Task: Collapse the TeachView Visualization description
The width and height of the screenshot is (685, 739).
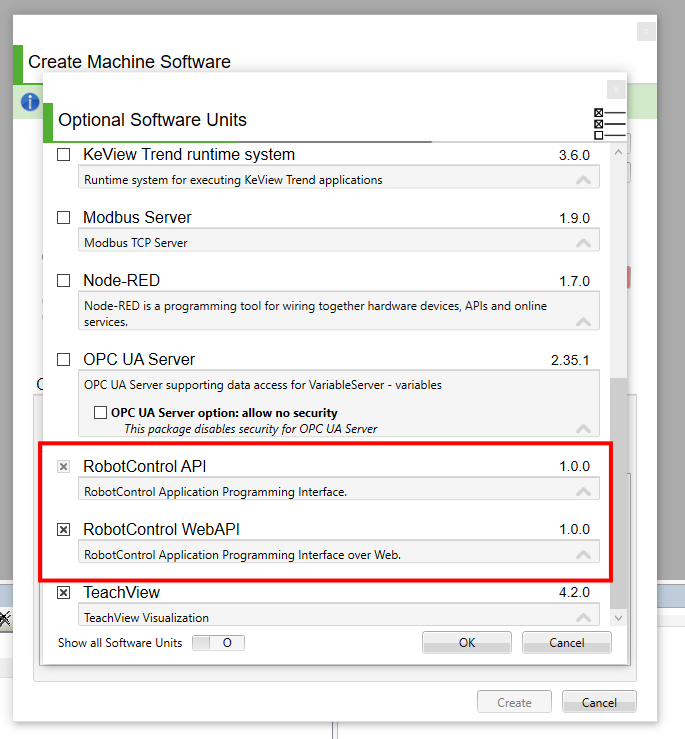Action: (x=583, y=617)
